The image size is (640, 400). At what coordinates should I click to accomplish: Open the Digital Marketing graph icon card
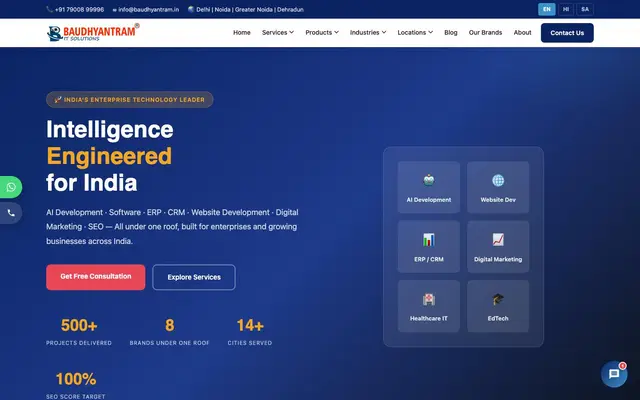click(498, 247)
